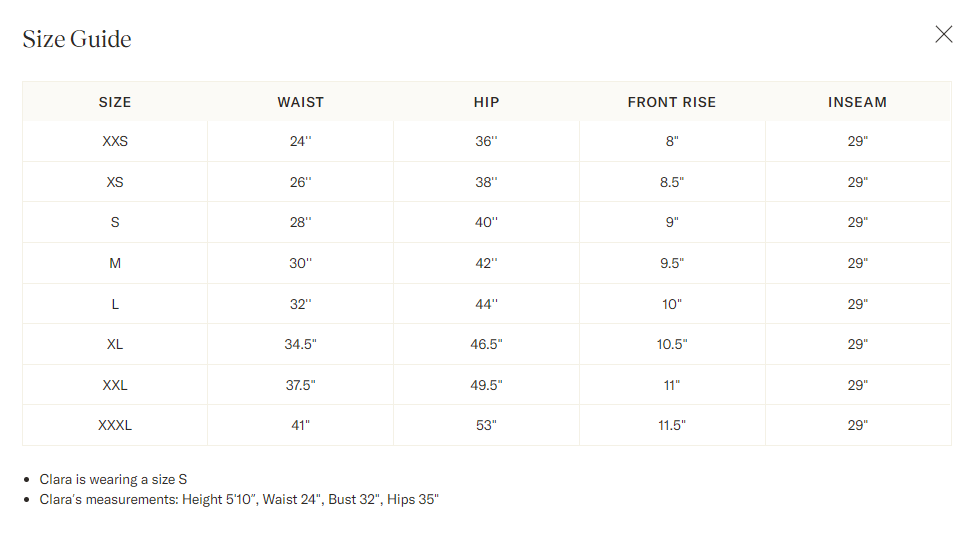Select the XXS size row label
Viewport: 966px width, 550px height.
pyautogui.click(x=115, y=142)
